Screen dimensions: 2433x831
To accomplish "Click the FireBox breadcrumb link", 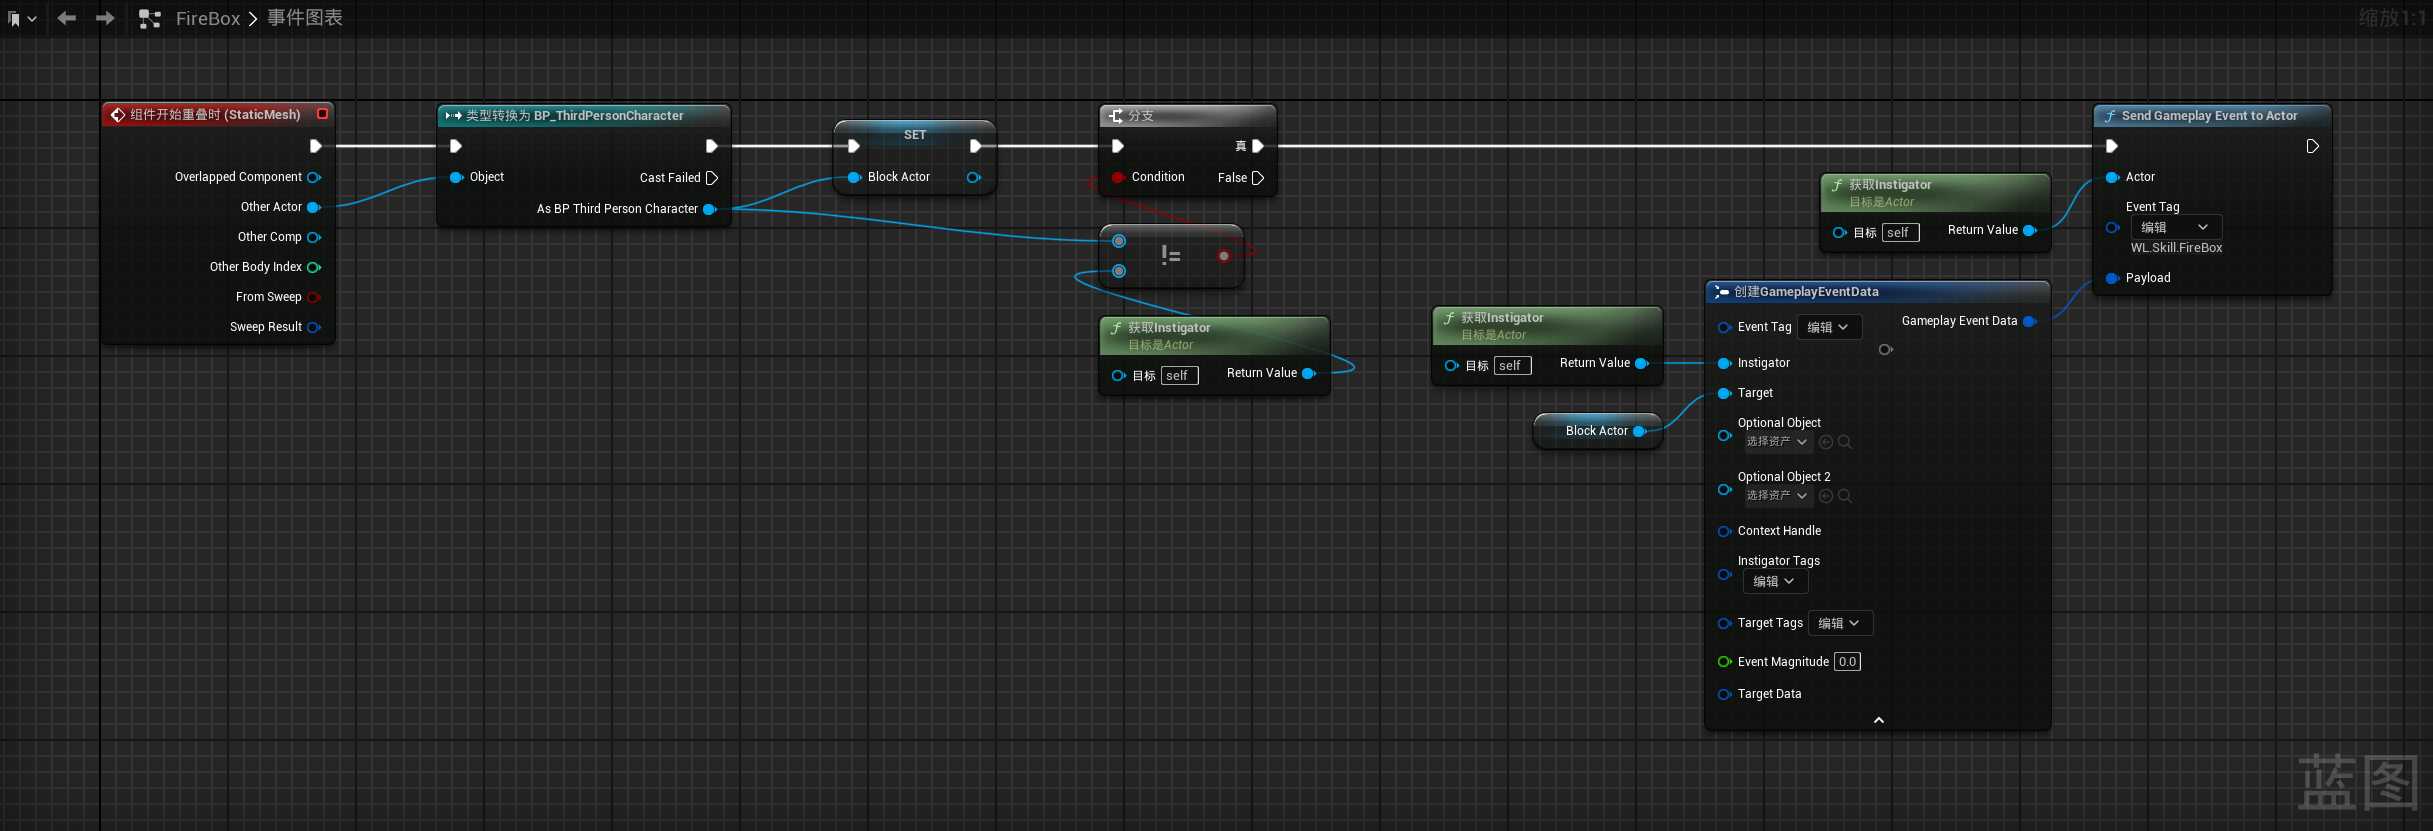I will [x=207, y=18].
